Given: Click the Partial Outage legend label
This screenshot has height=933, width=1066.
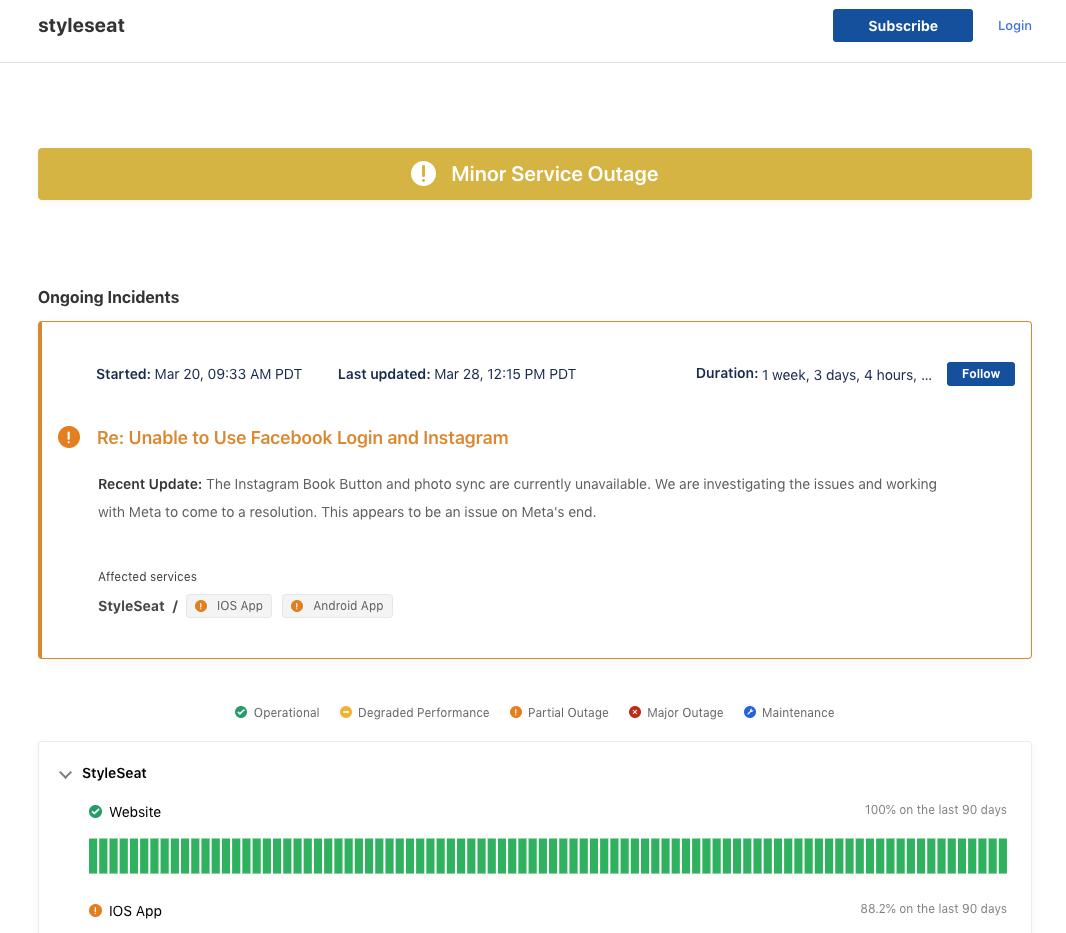Looking at the screenshot, I should point(568,713).
